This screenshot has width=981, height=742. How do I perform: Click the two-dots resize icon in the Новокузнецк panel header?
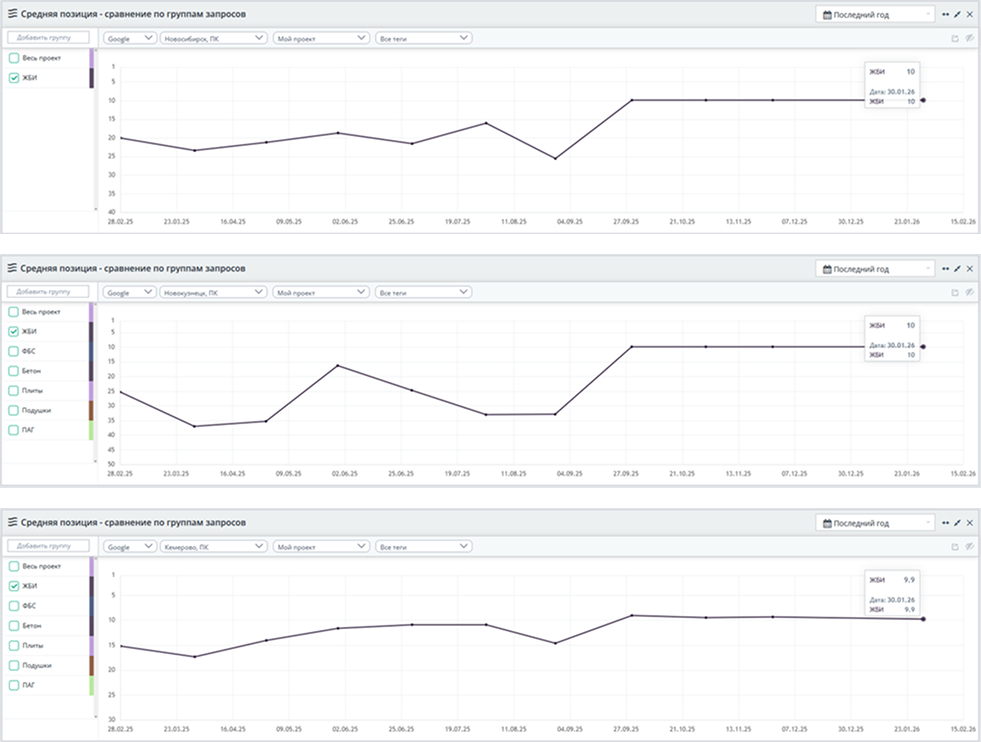(x=945, y=269)
